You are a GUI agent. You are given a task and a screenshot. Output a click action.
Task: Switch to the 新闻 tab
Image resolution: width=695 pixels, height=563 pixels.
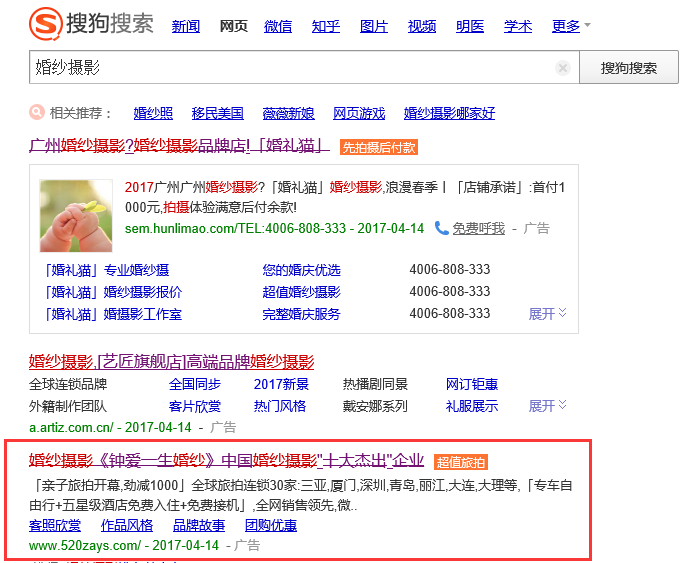pyautogui.click(x=186, y=26)
